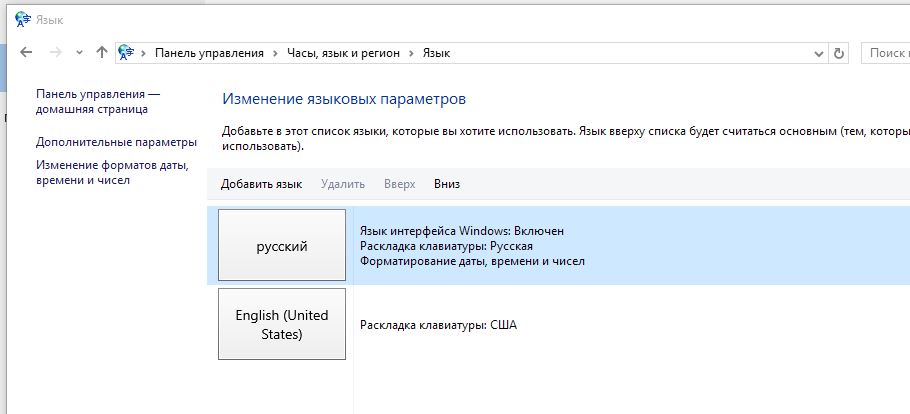Expand chevron after Панель управления breadcrumb
Screen dimensions: 910x414
[276, 53]
